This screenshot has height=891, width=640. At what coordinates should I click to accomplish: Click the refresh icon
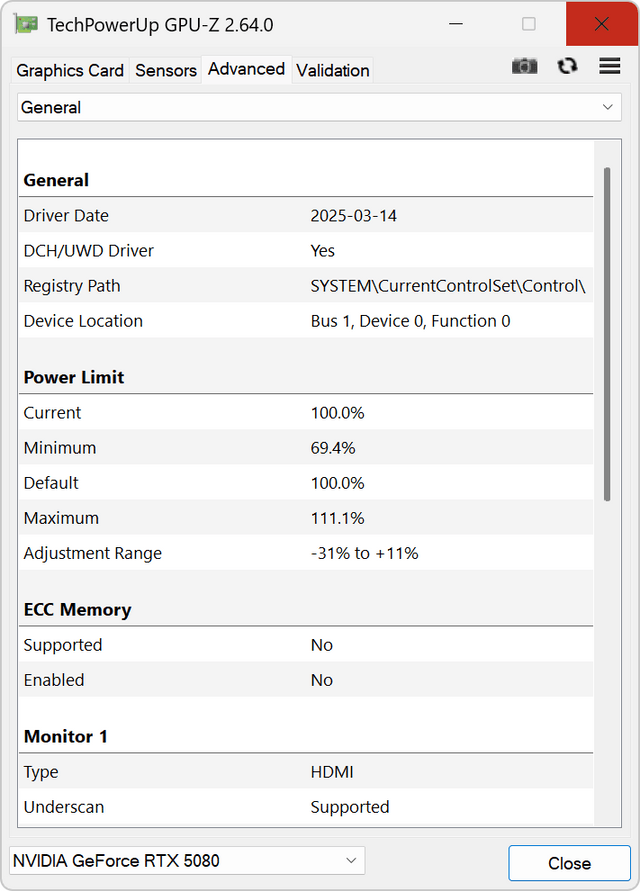tap(567, 66)
